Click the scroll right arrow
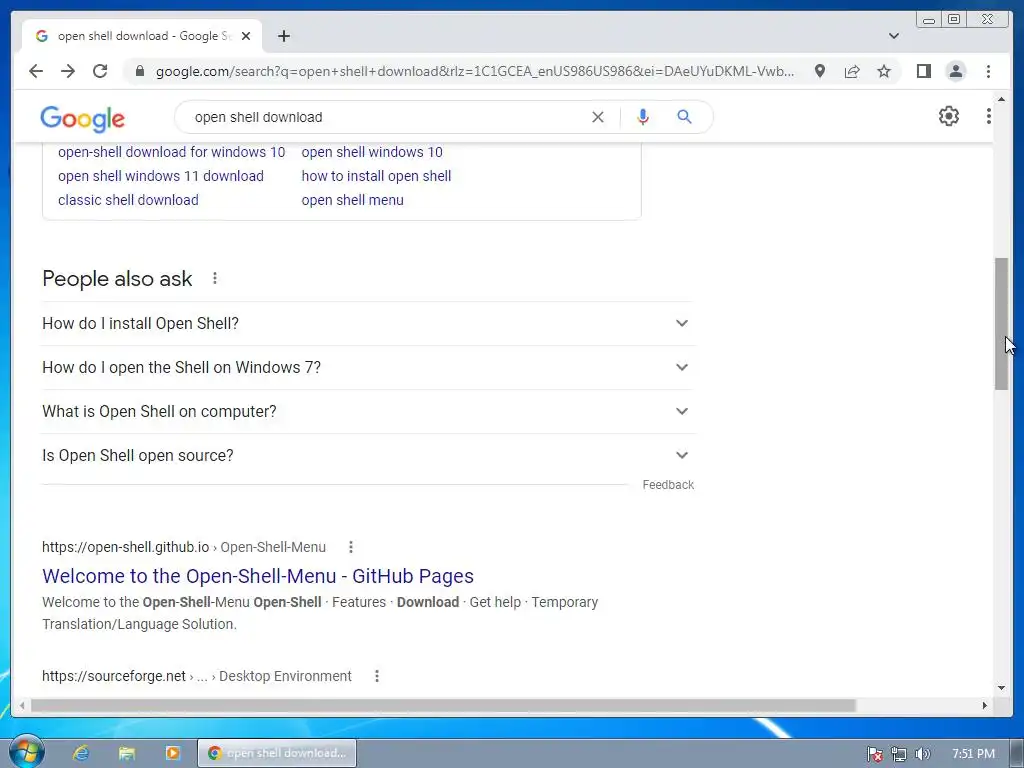 (x=985, y=705)
